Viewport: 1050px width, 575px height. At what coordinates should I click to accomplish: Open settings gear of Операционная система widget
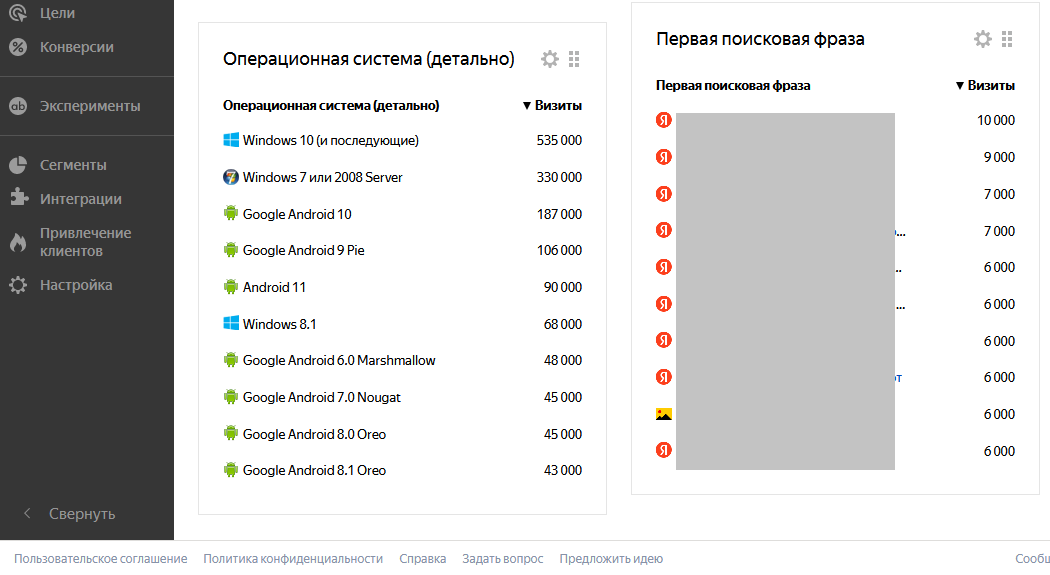550,59
